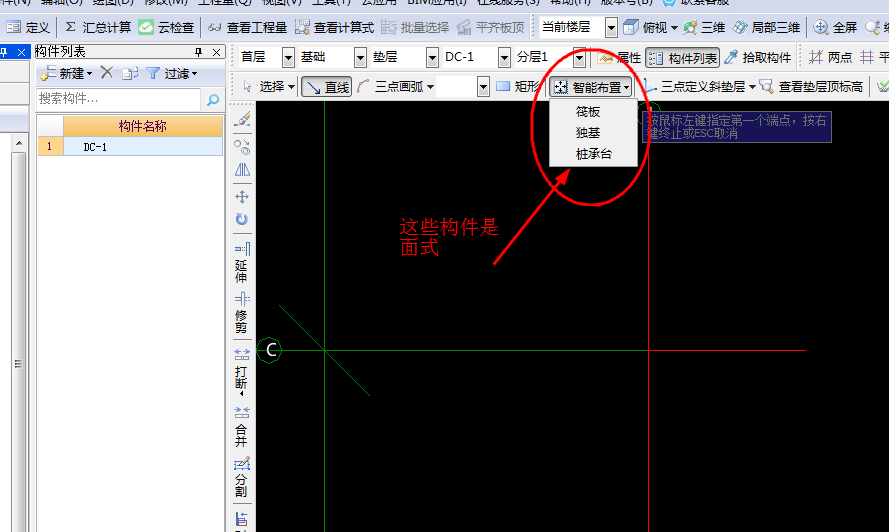Open the 过滤 filter dropdown

point(172,73)
